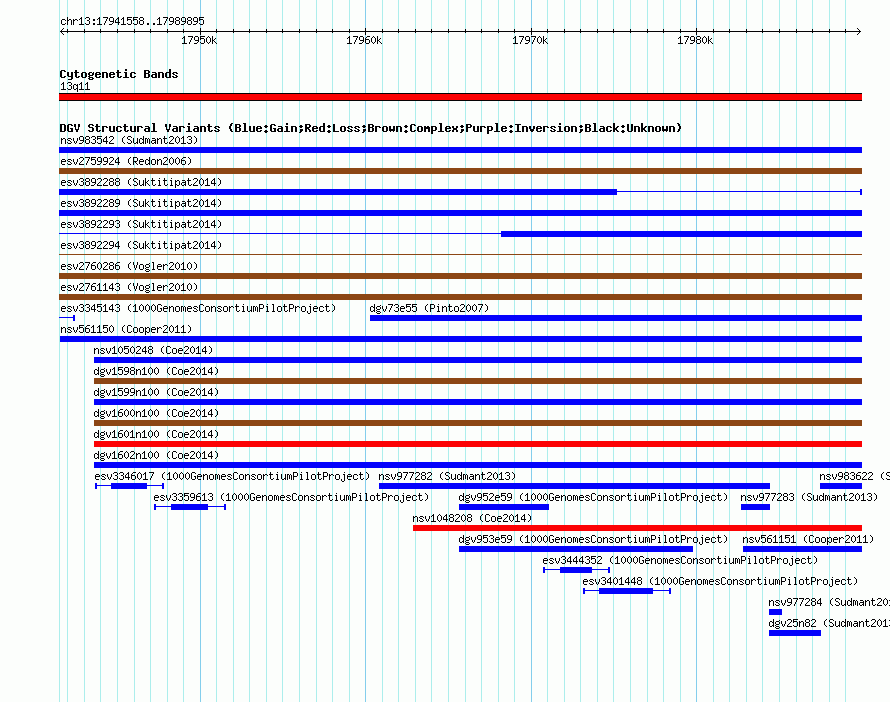Click the blue bar under esv3346017
Image resolution: width=890 pixels, height=702 pixels.
click(129, 486)
